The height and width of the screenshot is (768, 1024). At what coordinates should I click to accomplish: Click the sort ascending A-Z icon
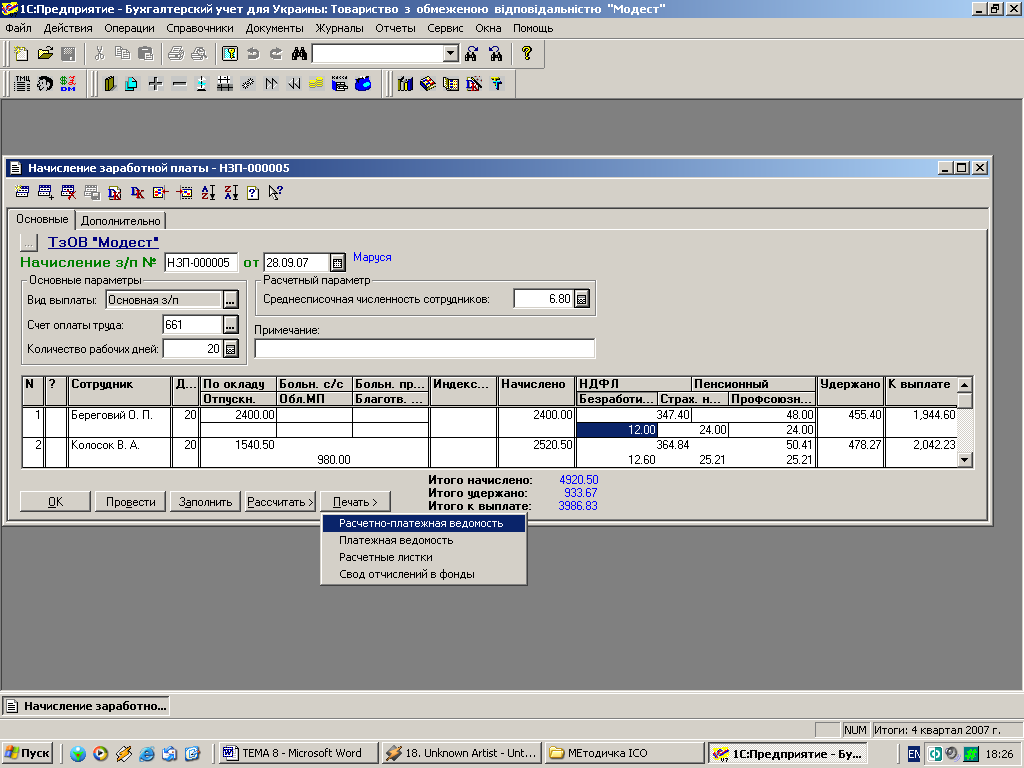click(x=208, y=192)
